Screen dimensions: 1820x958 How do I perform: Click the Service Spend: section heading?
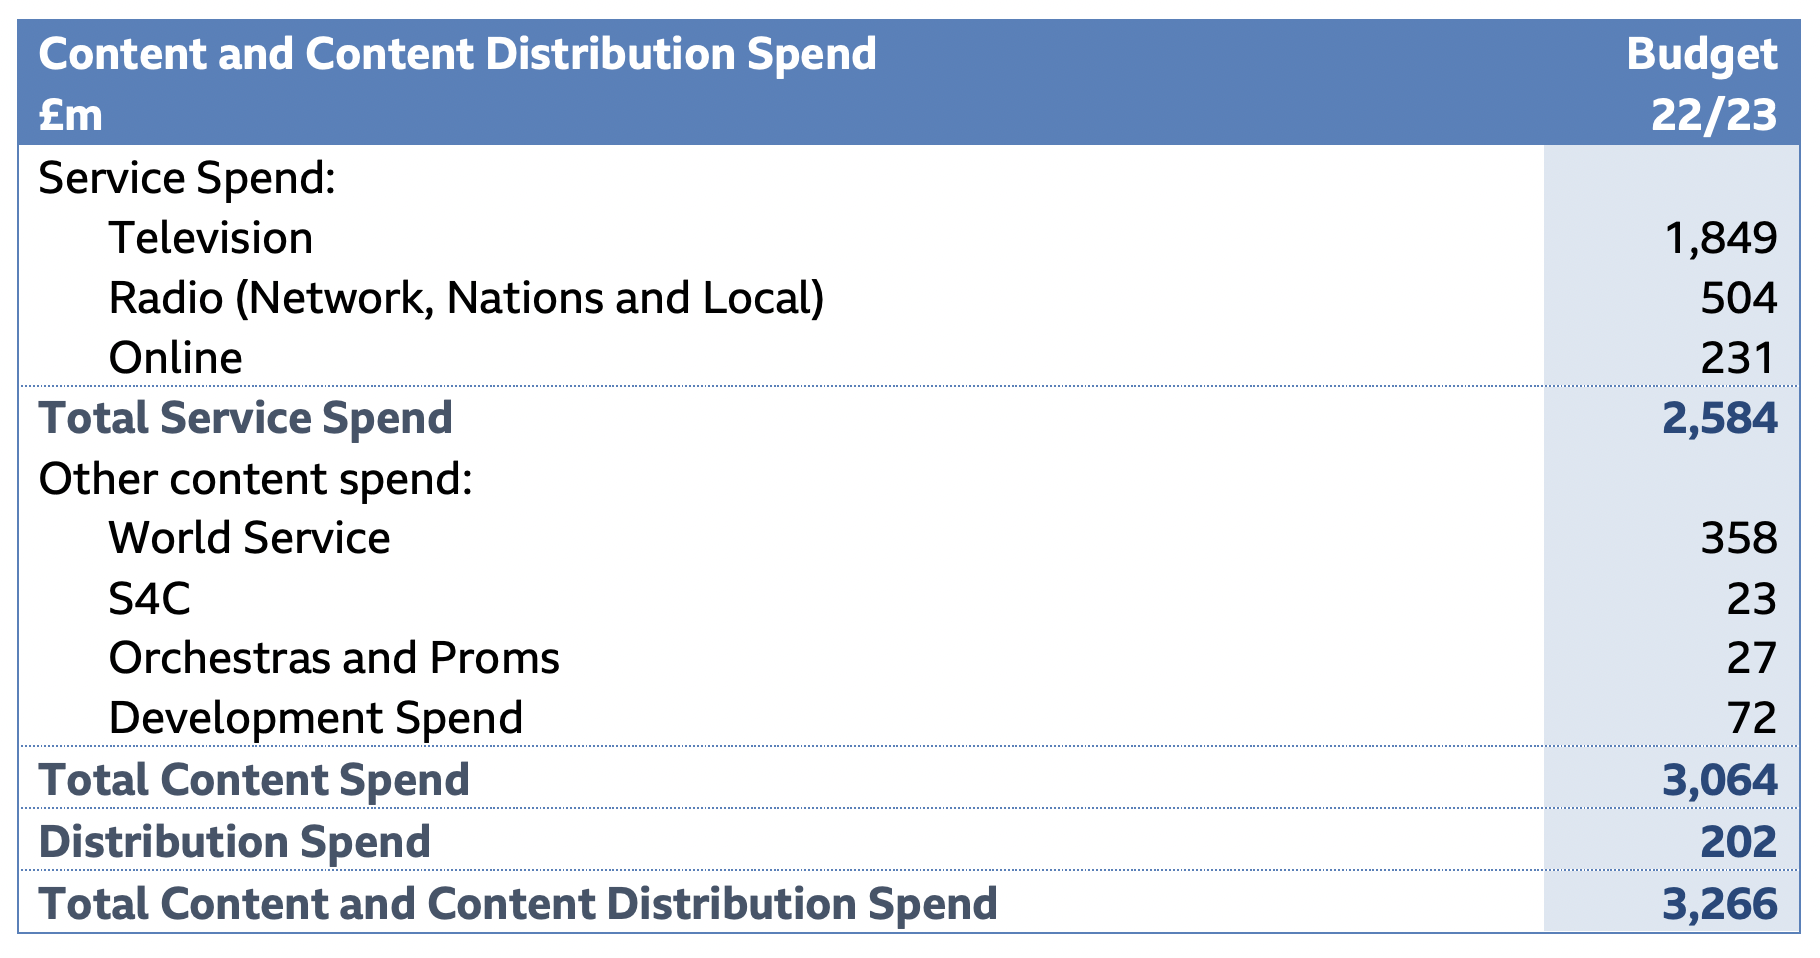pyautogui.click(x=186, y=179)
